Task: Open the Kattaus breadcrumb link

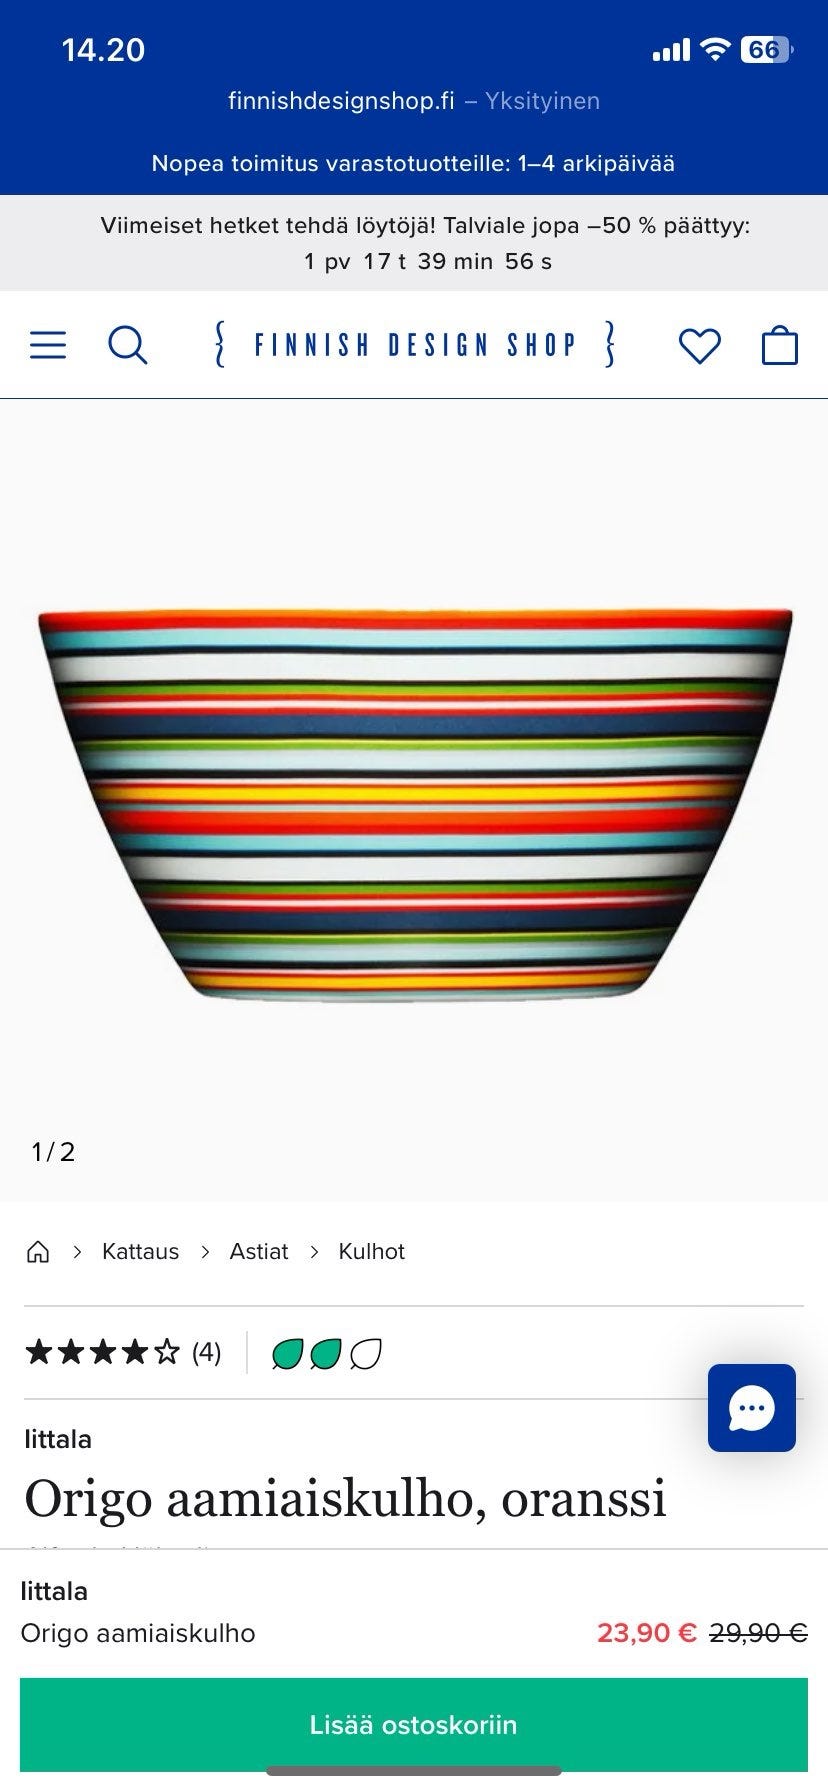Action: pos(140,1251)
